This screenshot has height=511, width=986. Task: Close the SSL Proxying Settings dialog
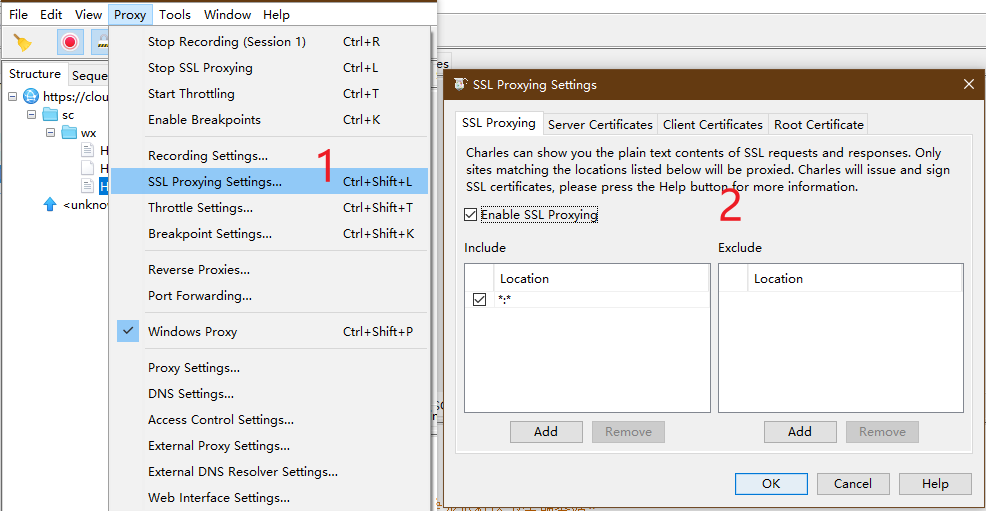pos(968,84)
